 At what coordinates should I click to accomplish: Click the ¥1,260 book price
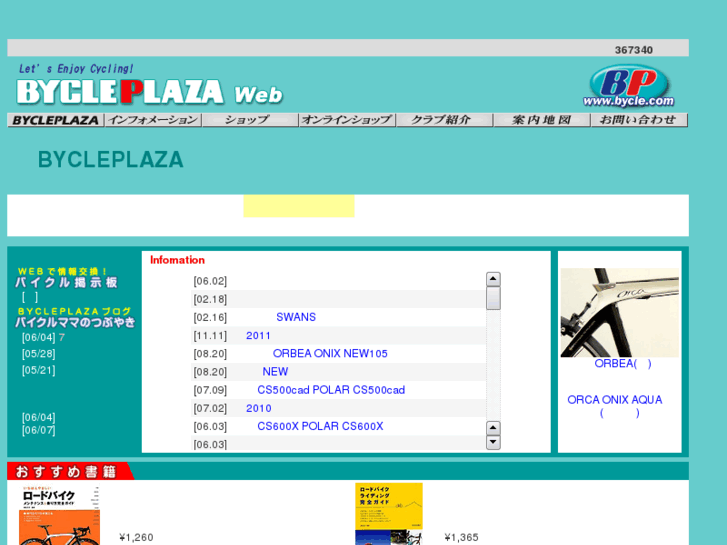(136, 538)
